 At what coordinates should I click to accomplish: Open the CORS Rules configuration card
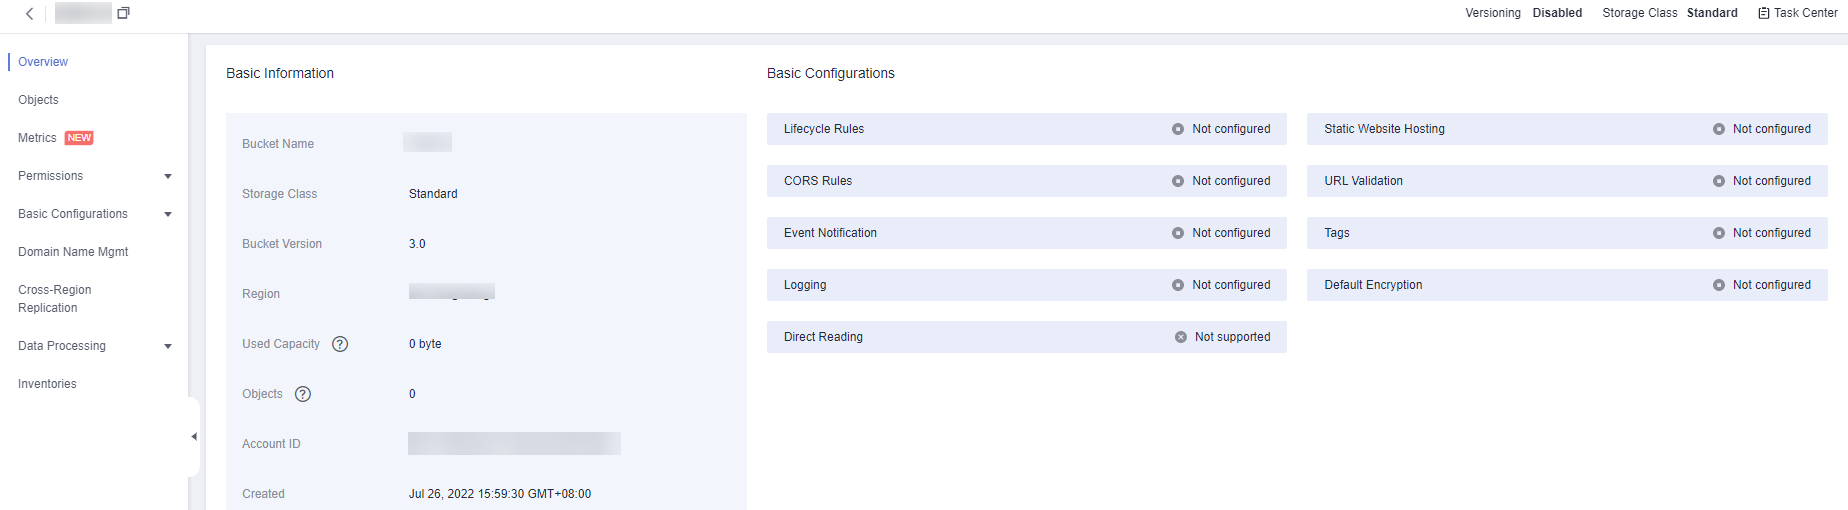point(1026,181)
